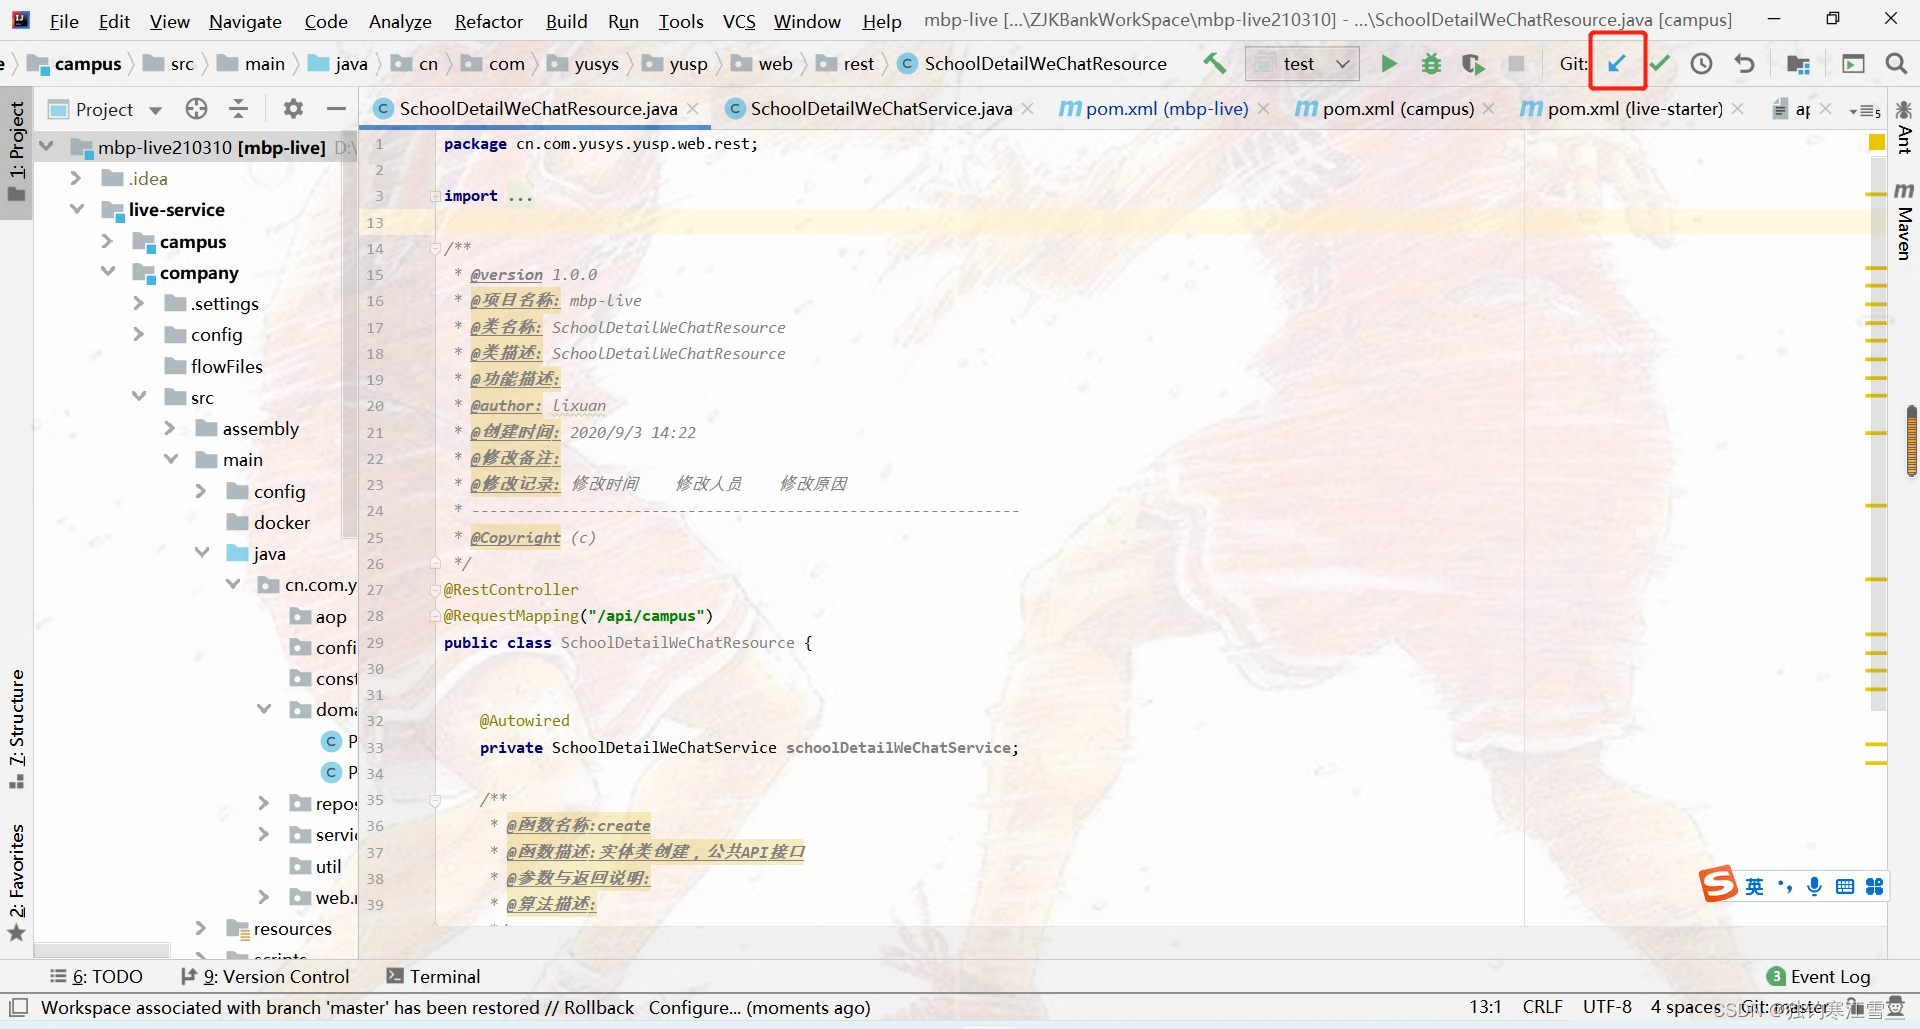This screenshot has width=1920, height=1029.
Task: Close the pom.xml (live-starter) tab
Action: tap(1738, 108)
